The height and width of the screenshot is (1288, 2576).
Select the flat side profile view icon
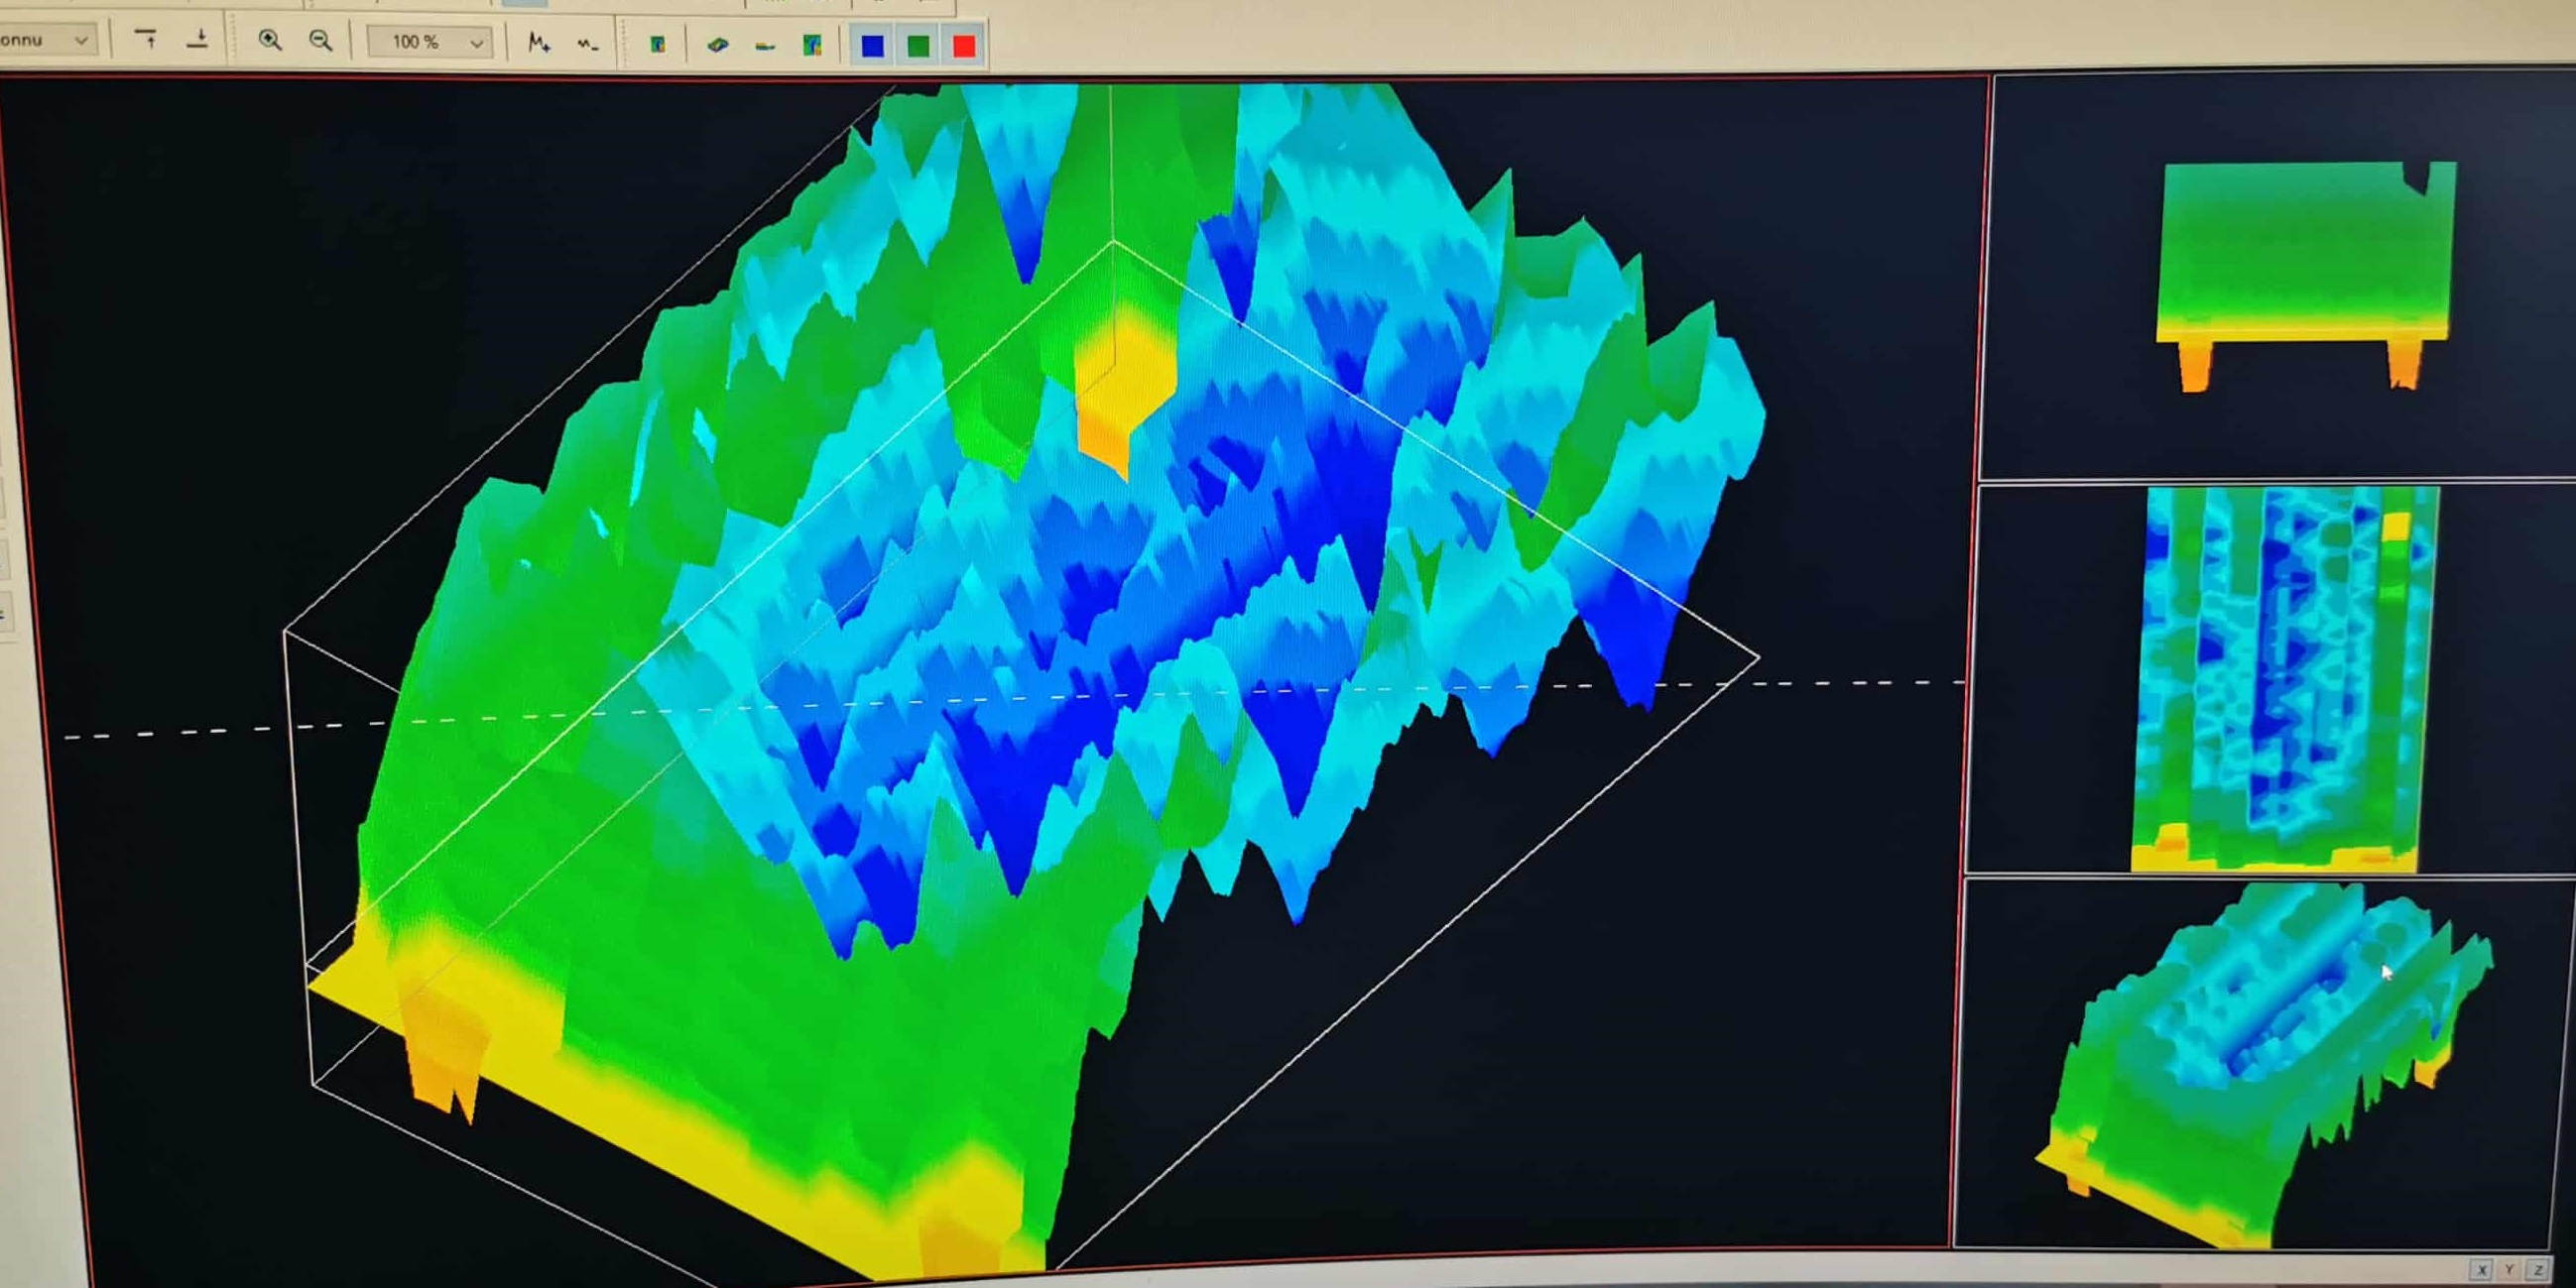point(765,46)
